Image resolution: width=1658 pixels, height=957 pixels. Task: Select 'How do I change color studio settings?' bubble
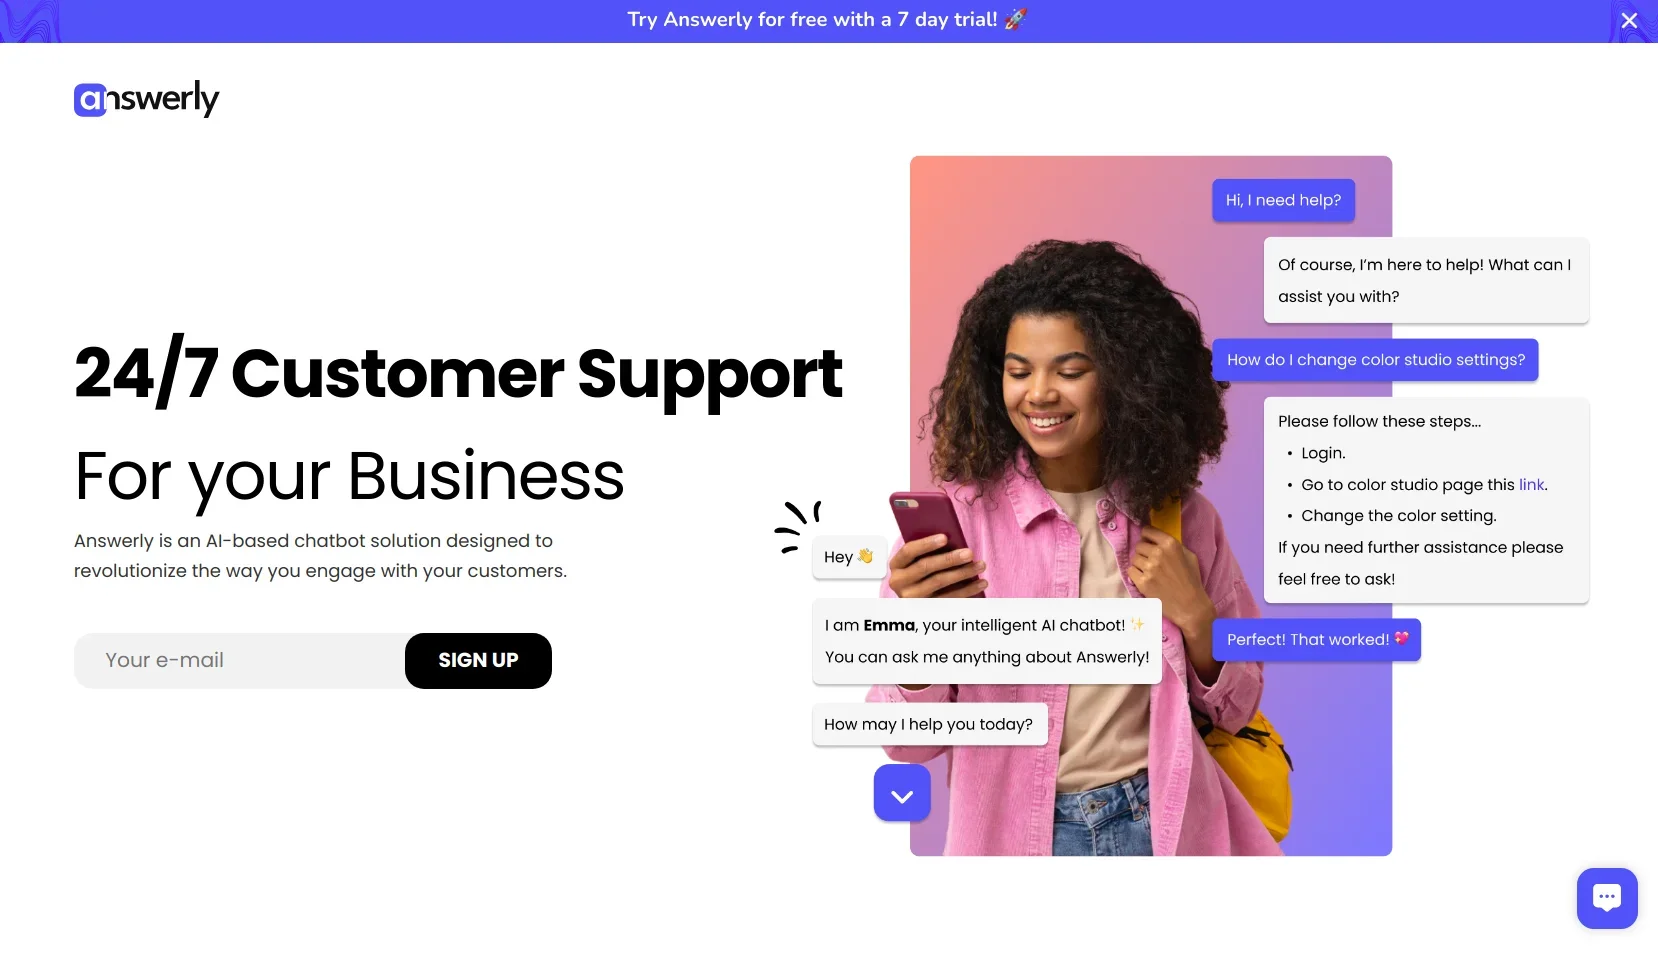pos(1376,360)
